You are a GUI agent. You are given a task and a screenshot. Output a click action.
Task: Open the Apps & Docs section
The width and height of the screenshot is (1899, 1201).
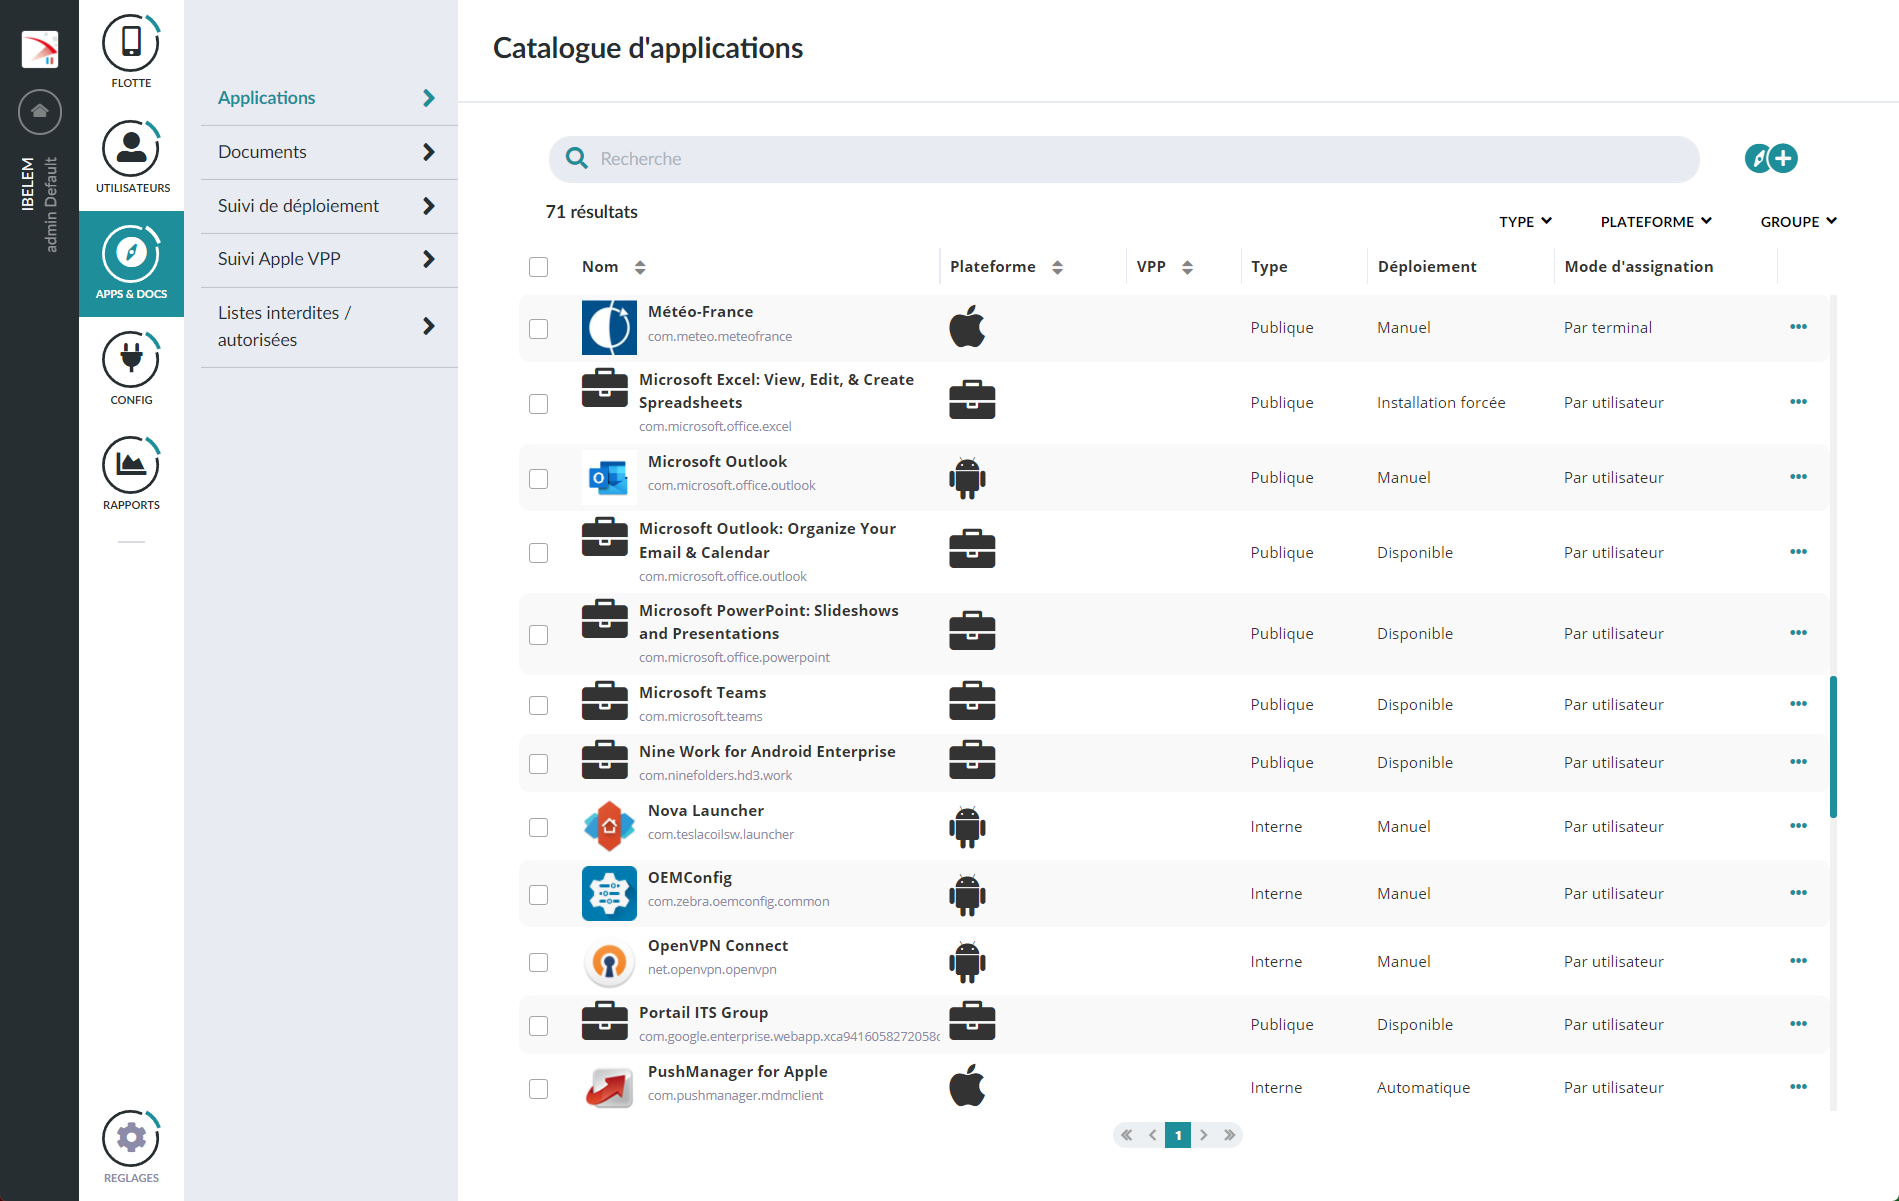(131, 264)
